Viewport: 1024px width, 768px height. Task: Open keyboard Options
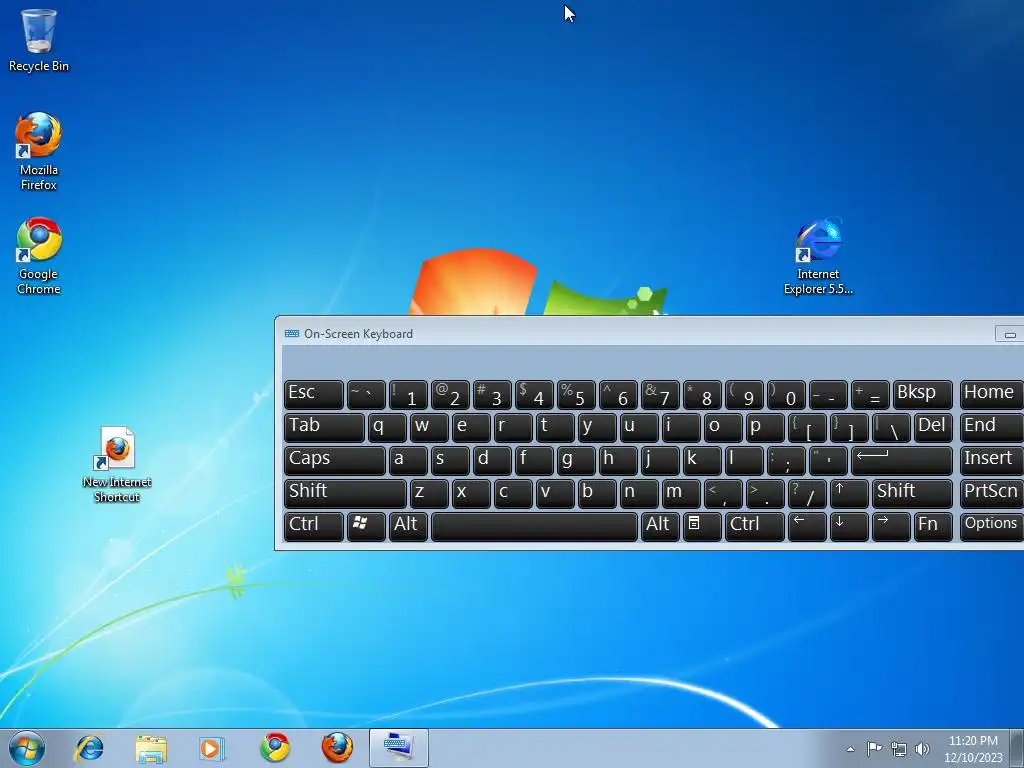click(x=992, y=526)
